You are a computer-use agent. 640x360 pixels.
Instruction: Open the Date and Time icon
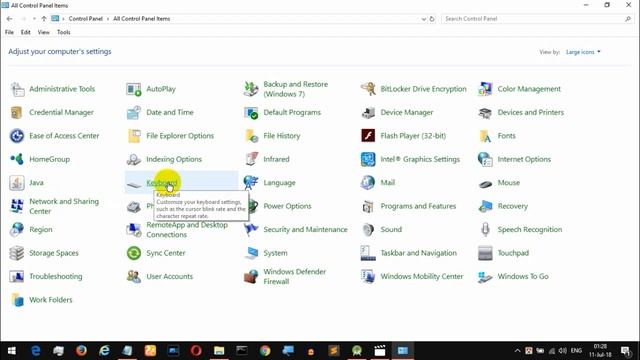[134, 112]
